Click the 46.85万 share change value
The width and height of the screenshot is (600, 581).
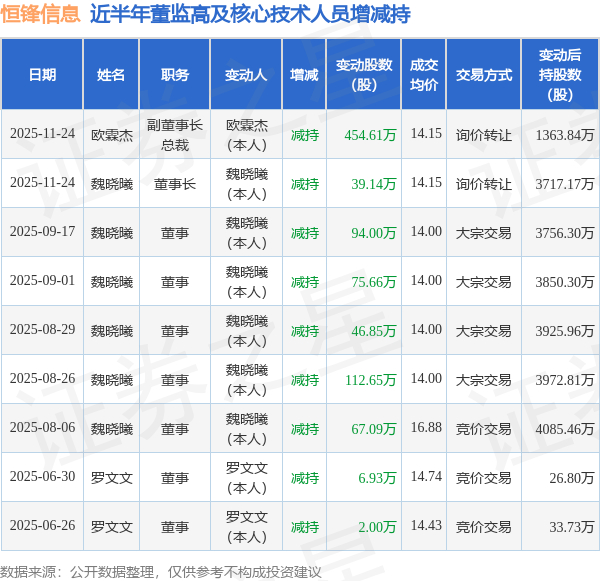click(x=373, y=331)
